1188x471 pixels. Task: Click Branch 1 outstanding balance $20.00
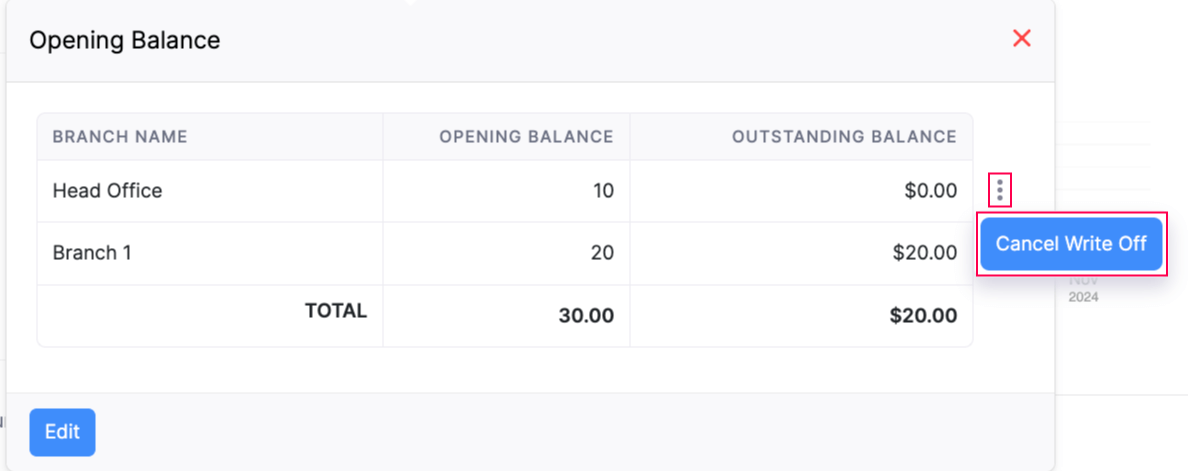925,253
